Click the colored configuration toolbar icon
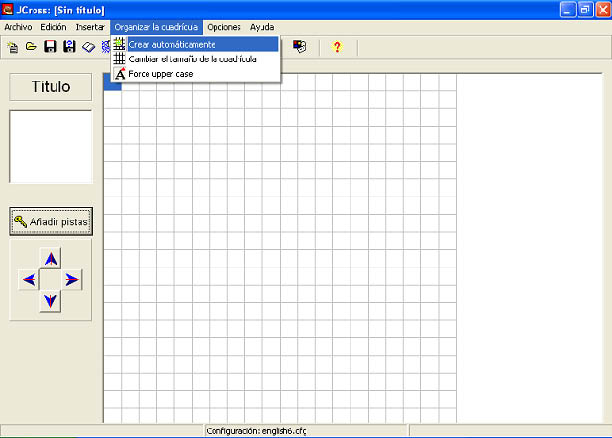612x438 pixels. coord(300,47)
